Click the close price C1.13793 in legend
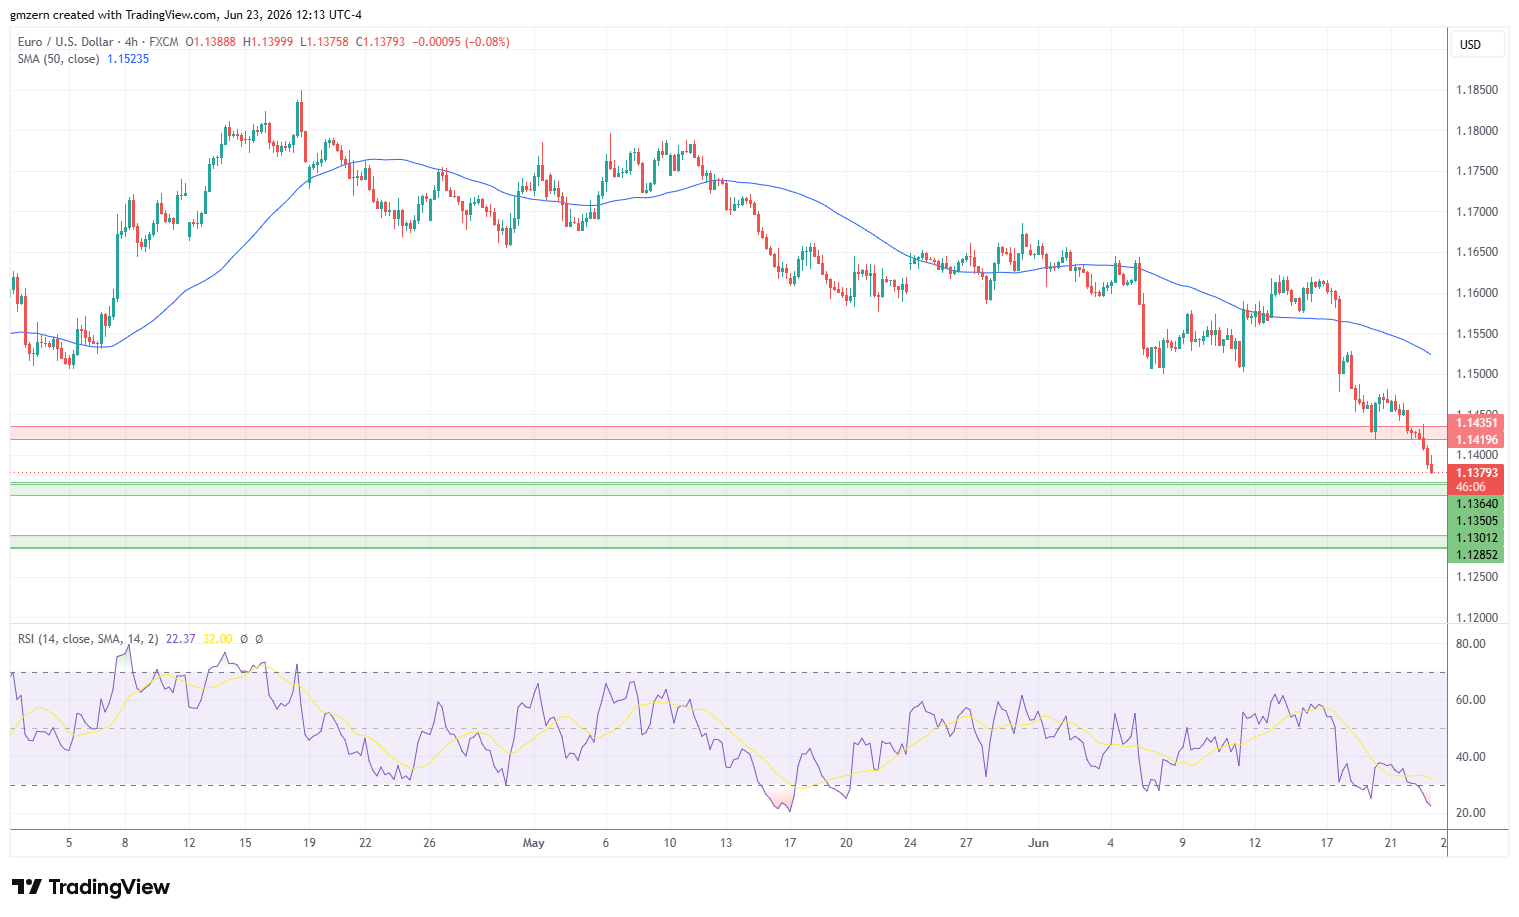1519x917 pixels. coord(380,42)
